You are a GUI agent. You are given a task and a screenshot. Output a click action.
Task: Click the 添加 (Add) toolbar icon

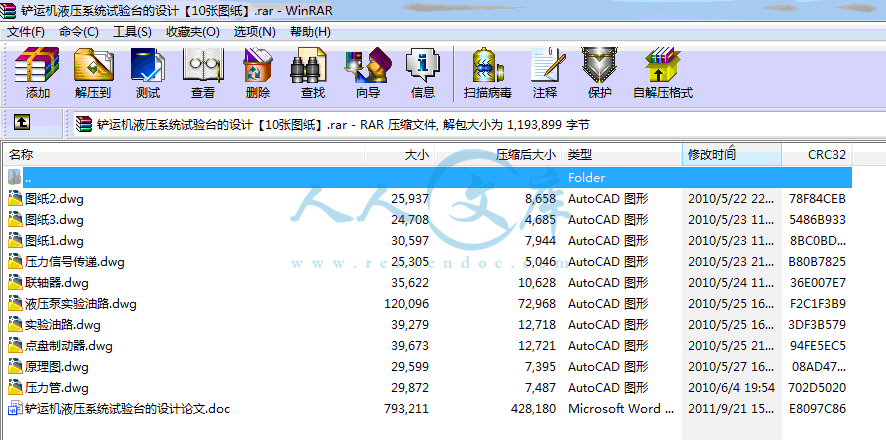(37, 64)
